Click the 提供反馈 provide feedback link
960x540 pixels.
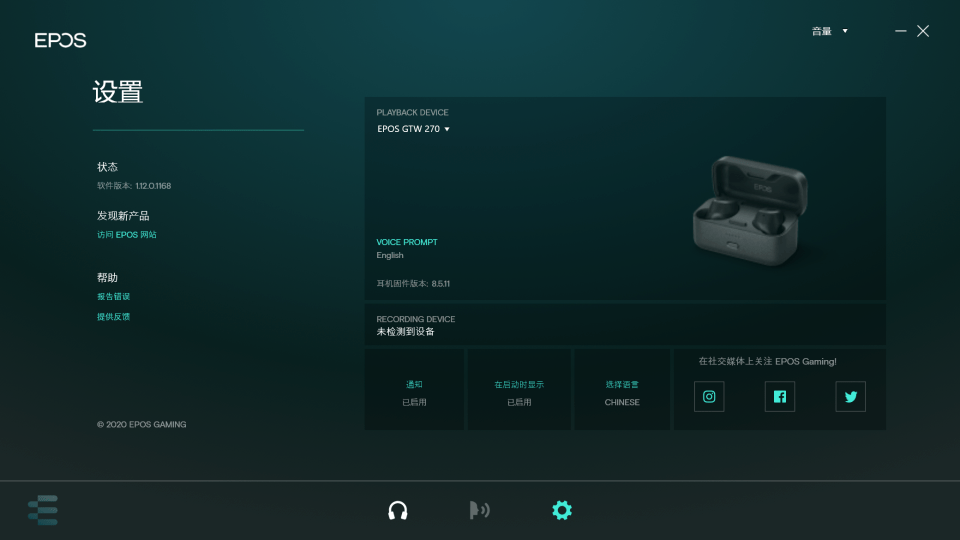click(113, 317)
